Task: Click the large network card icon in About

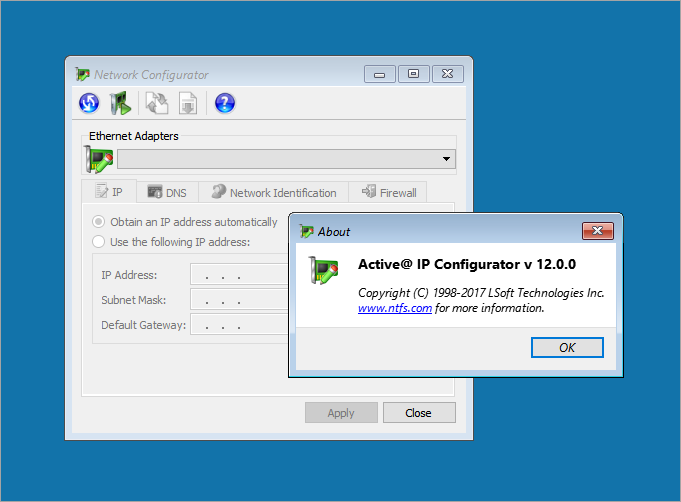Action: (324, 270)
